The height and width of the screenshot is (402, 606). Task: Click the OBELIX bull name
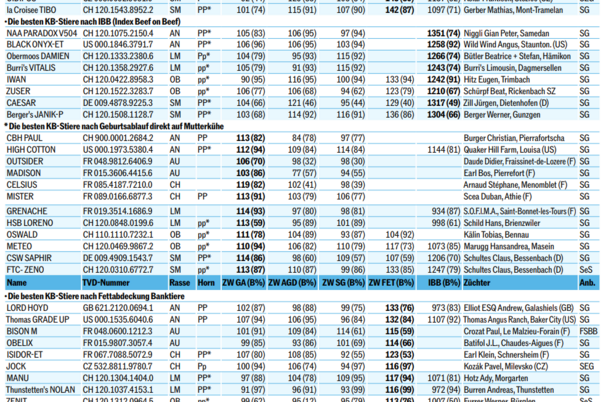point(20,343)
